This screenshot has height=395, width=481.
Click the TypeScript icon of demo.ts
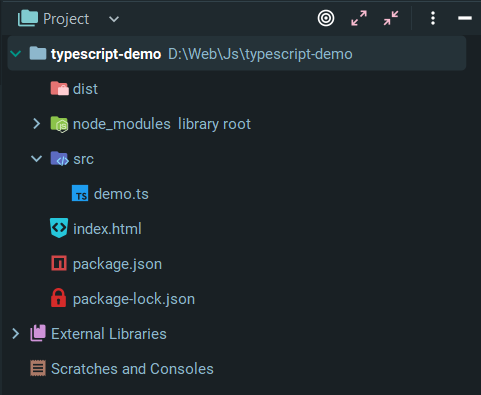click(80, 193)
